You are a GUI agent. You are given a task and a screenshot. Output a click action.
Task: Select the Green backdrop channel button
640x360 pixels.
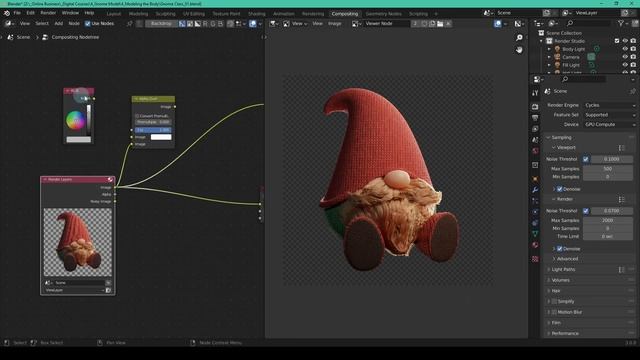[x=213, y=24]
